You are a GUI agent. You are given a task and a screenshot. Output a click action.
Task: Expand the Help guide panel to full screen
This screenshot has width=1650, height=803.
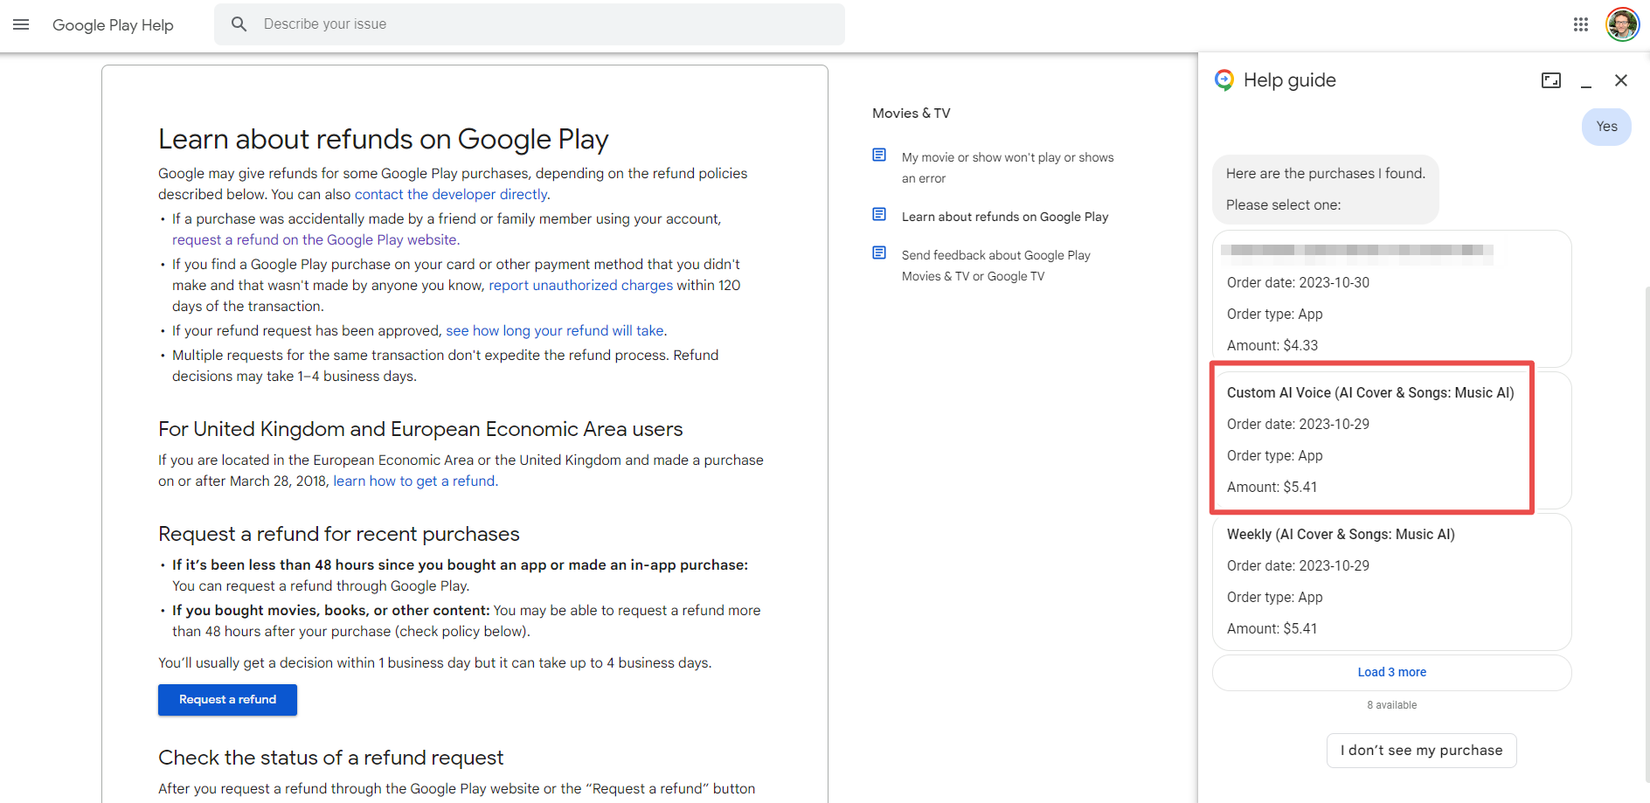[1550, 80]
